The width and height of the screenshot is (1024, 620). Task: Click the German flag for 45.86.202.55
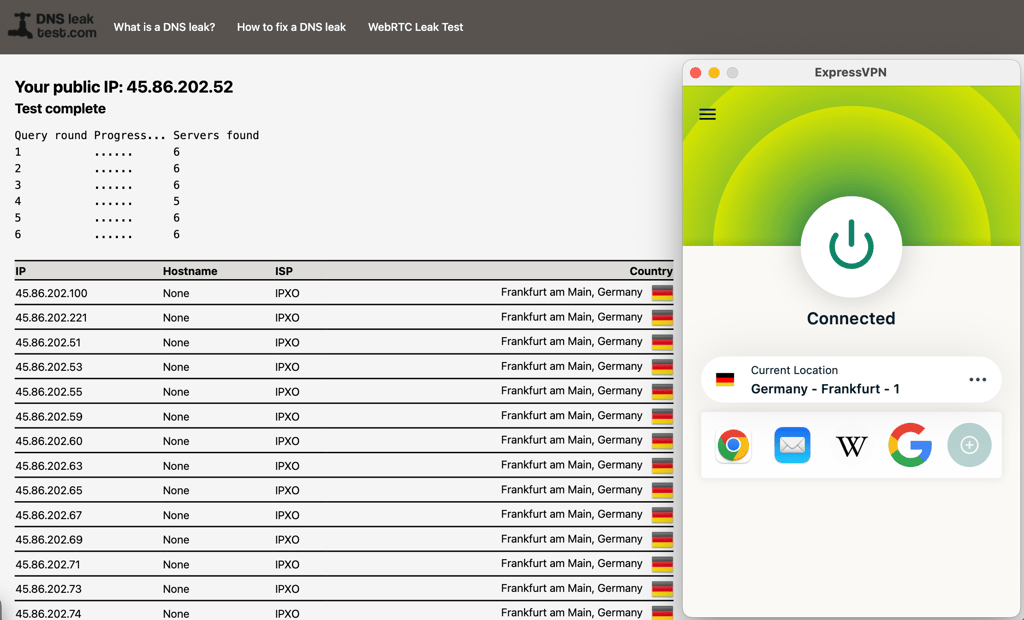(662, 391)
